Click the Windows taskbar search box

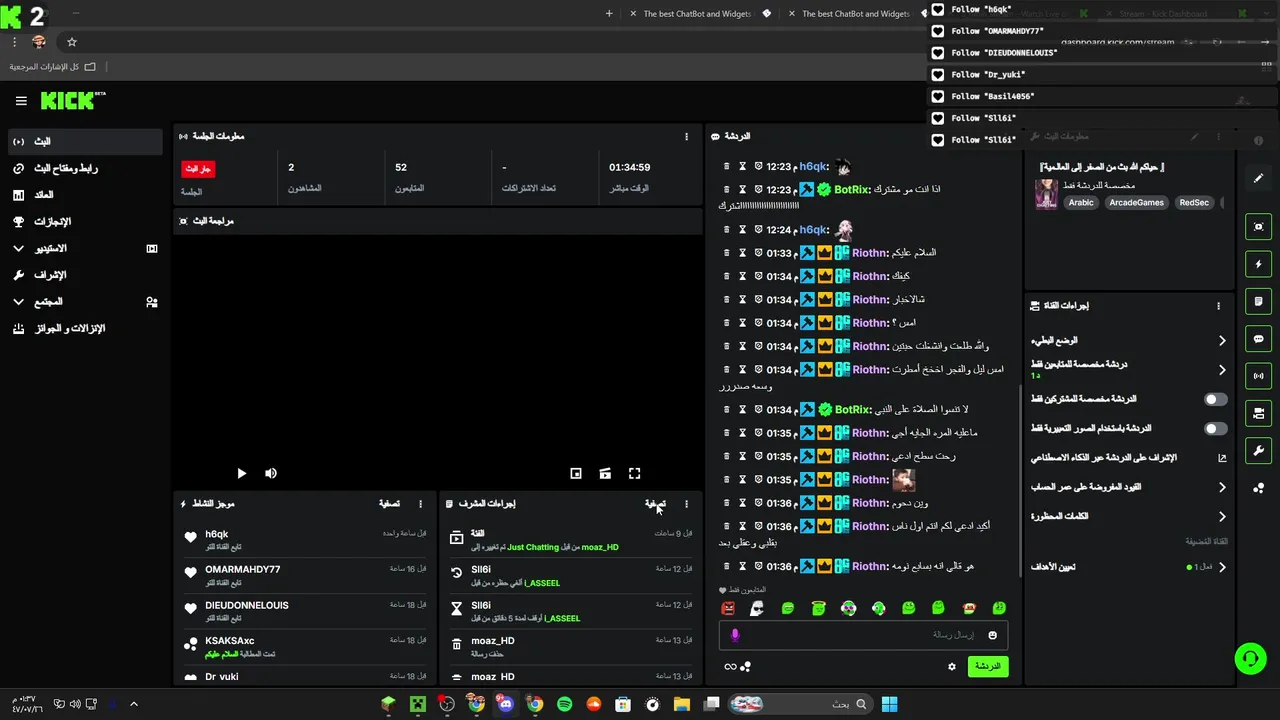pyautogui.click(x=798, y=704)
